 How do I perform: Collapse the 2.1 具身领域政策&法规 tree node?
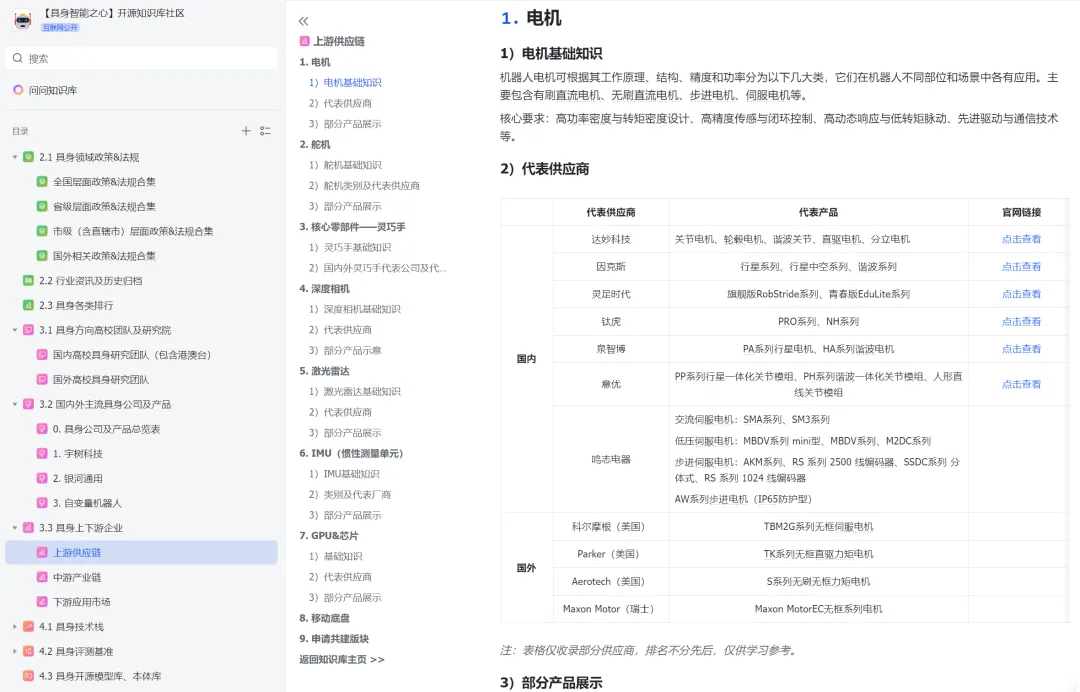point(14,157)
